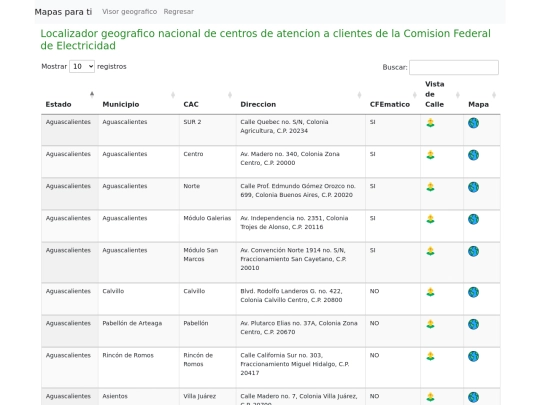The image size is (540, 405).
Task: Open the Visor geografico menu item
Action: coord(129,12)
